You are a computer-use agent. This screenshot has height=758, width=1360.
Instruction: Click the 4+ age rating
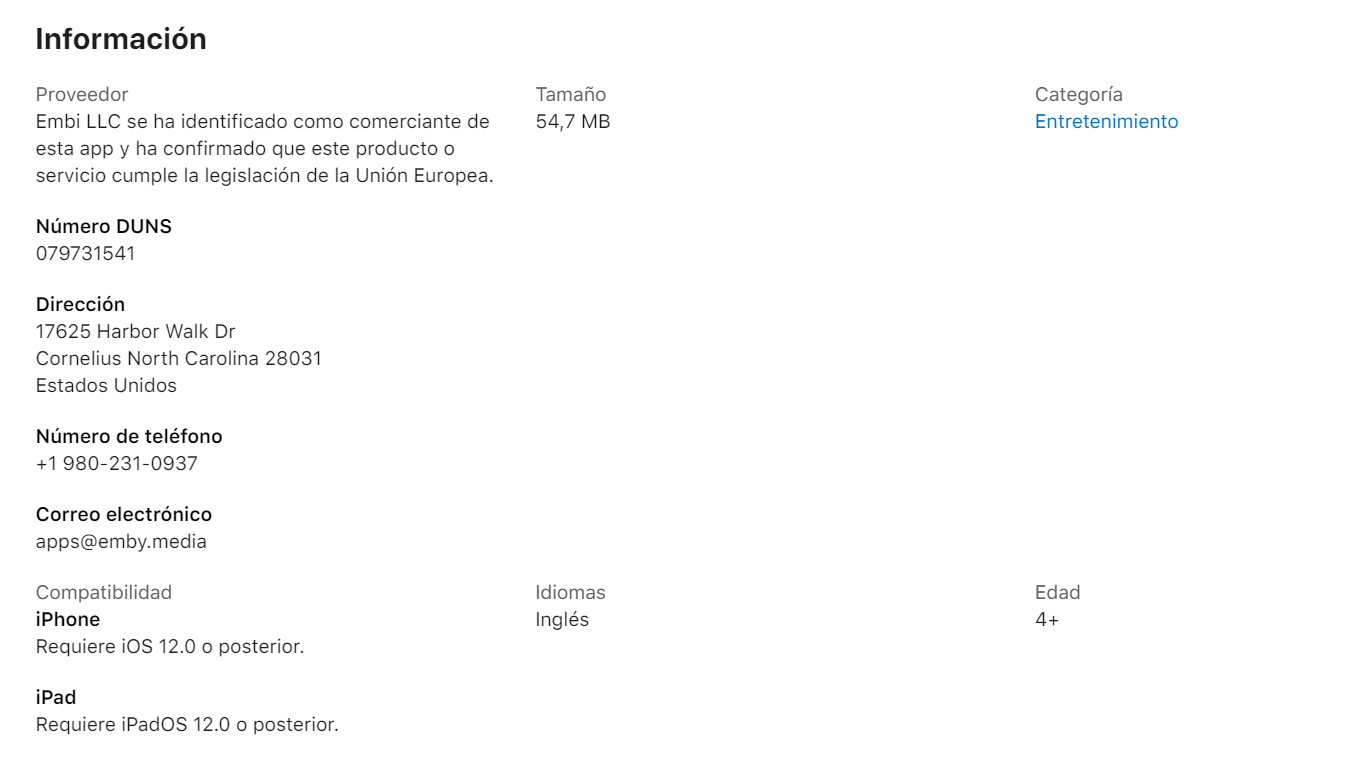tap(1047, 619)
